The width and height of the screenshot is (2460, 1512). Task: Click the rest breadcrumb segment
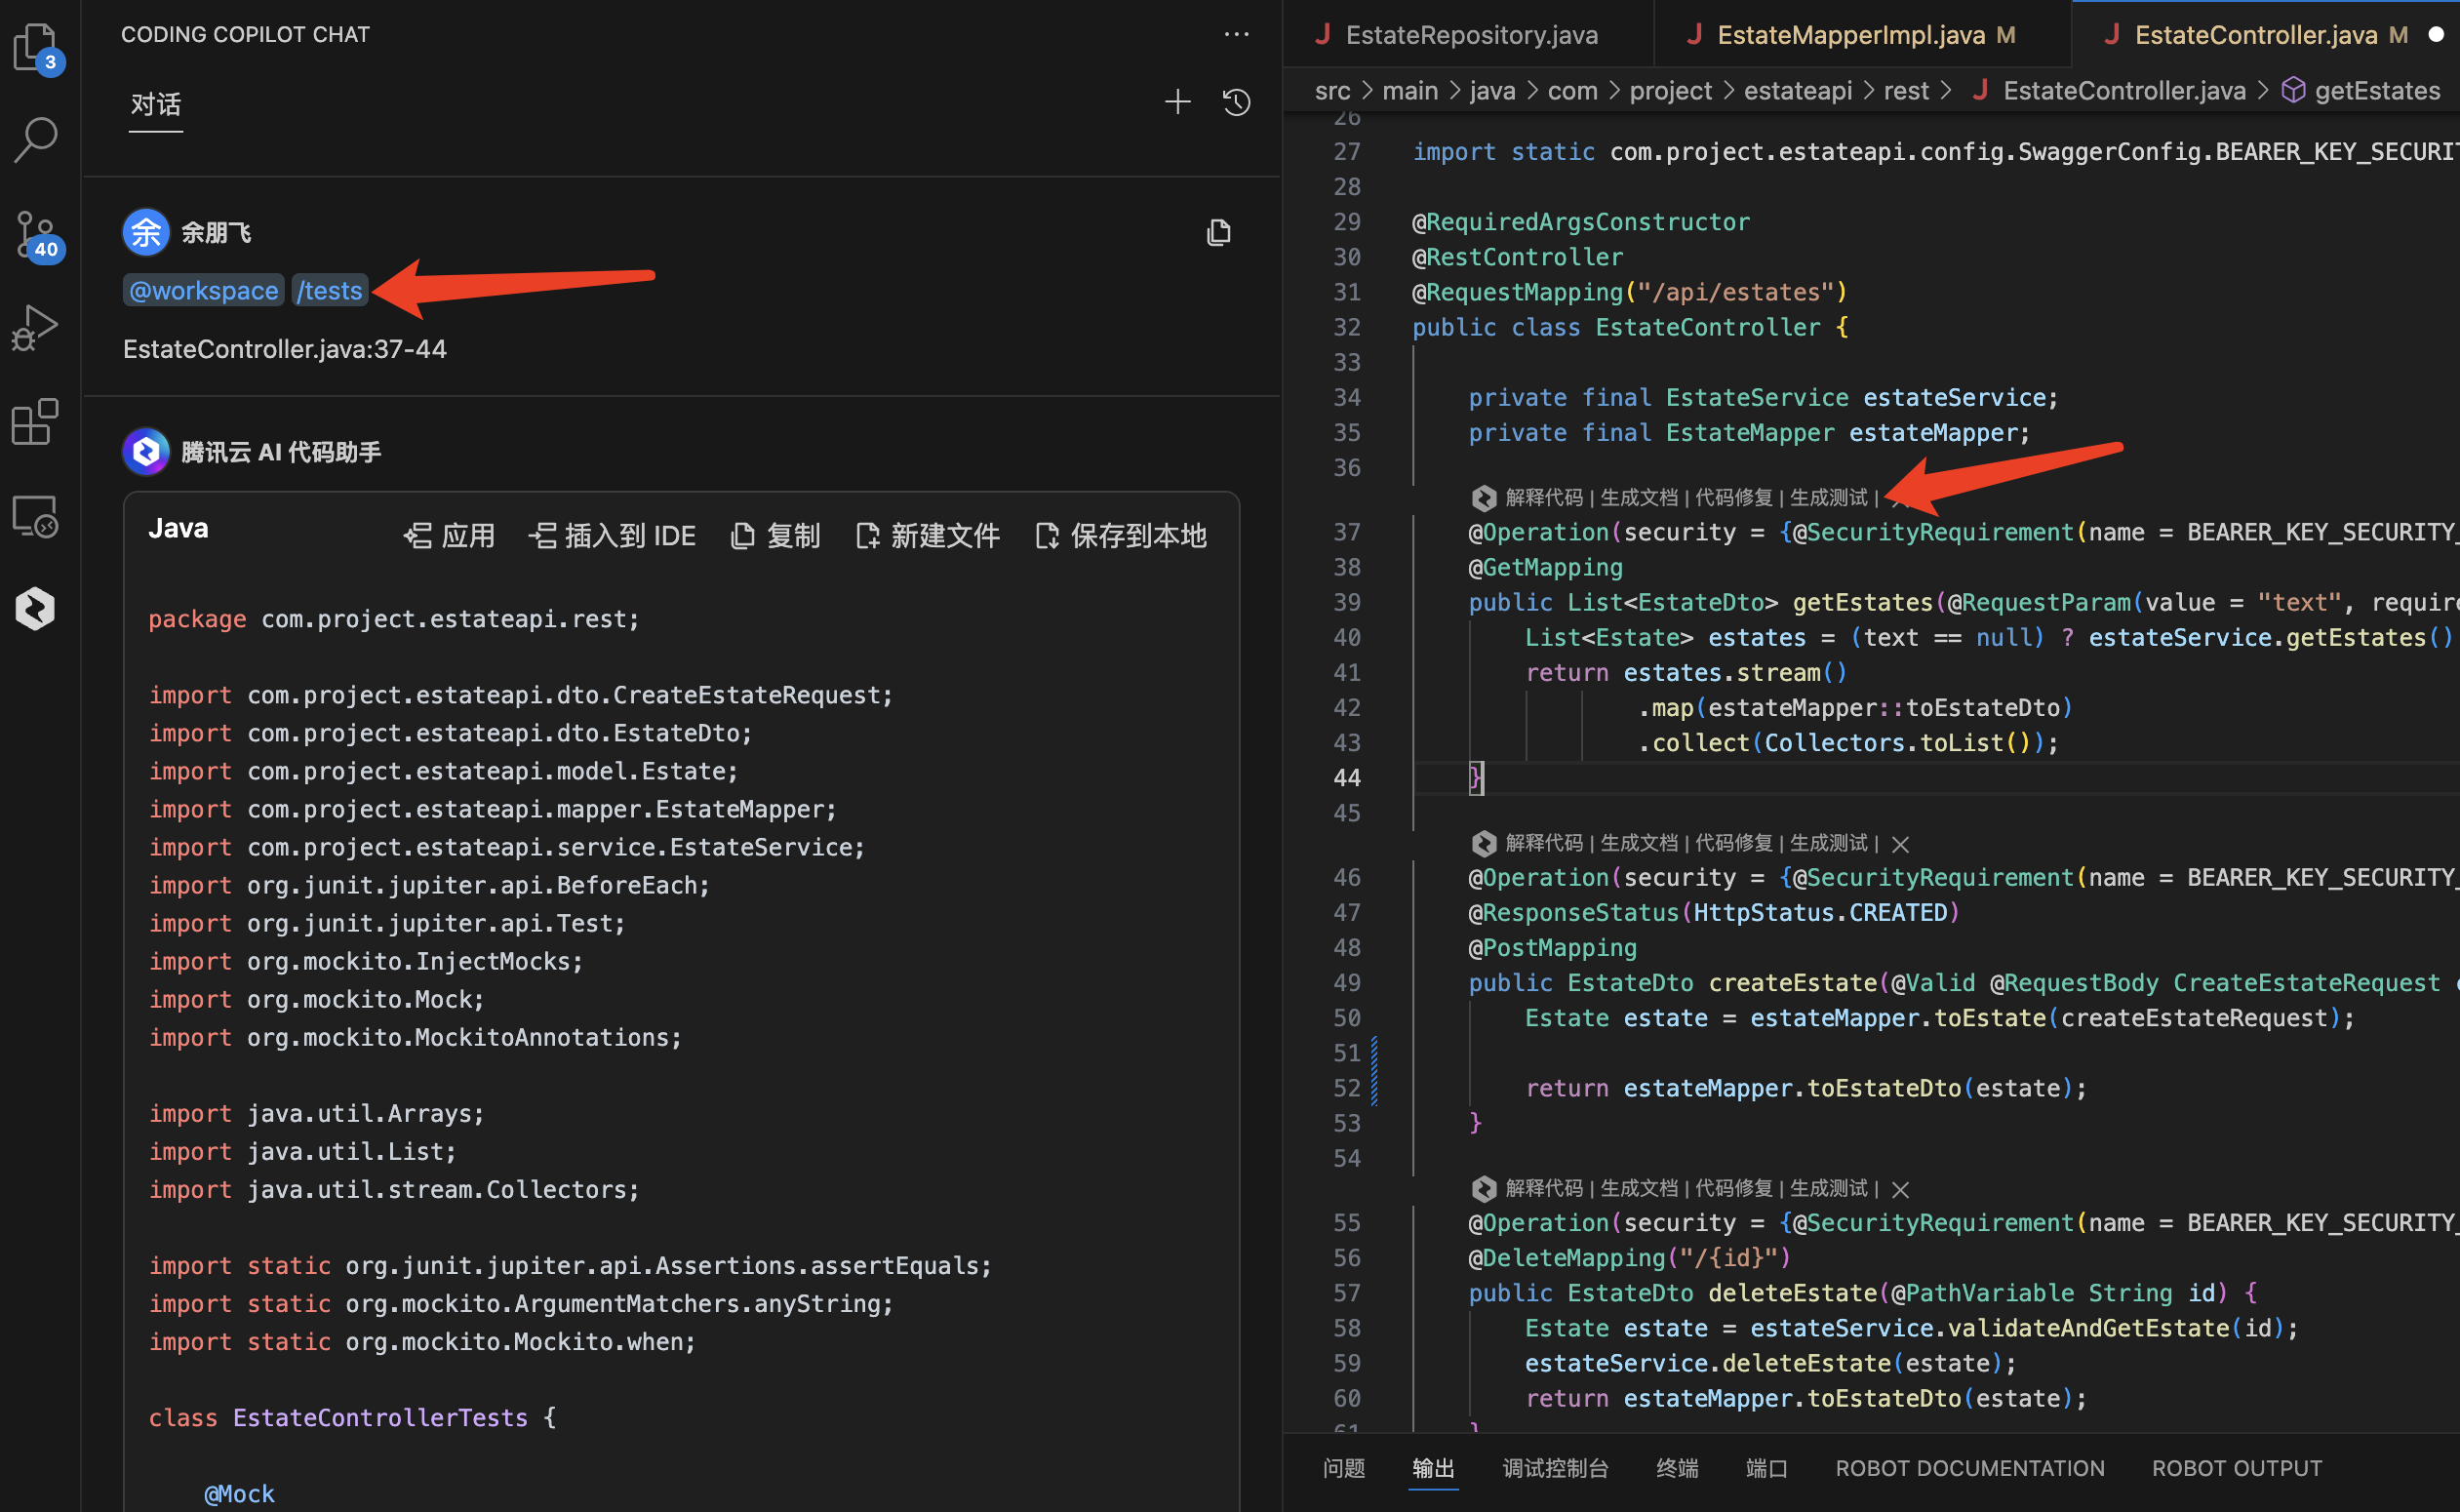tap(1906, 91)
